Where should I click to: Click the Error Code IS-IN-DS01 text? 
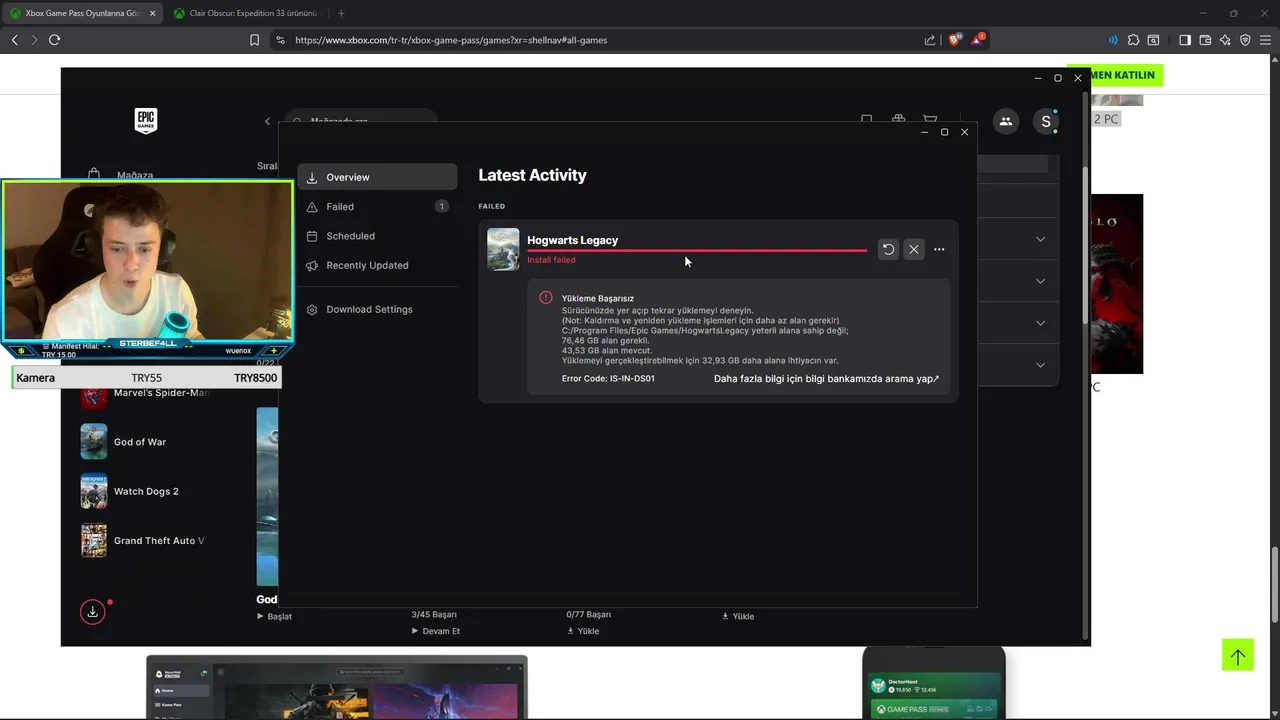click(x=608, y=379)
